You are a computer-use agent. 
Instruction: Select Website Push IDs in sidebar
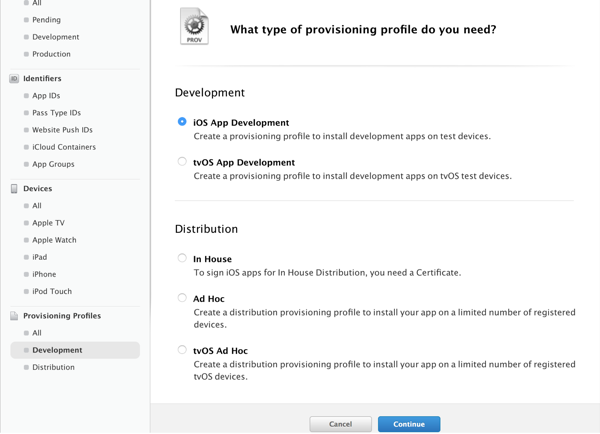click(62, 130)
